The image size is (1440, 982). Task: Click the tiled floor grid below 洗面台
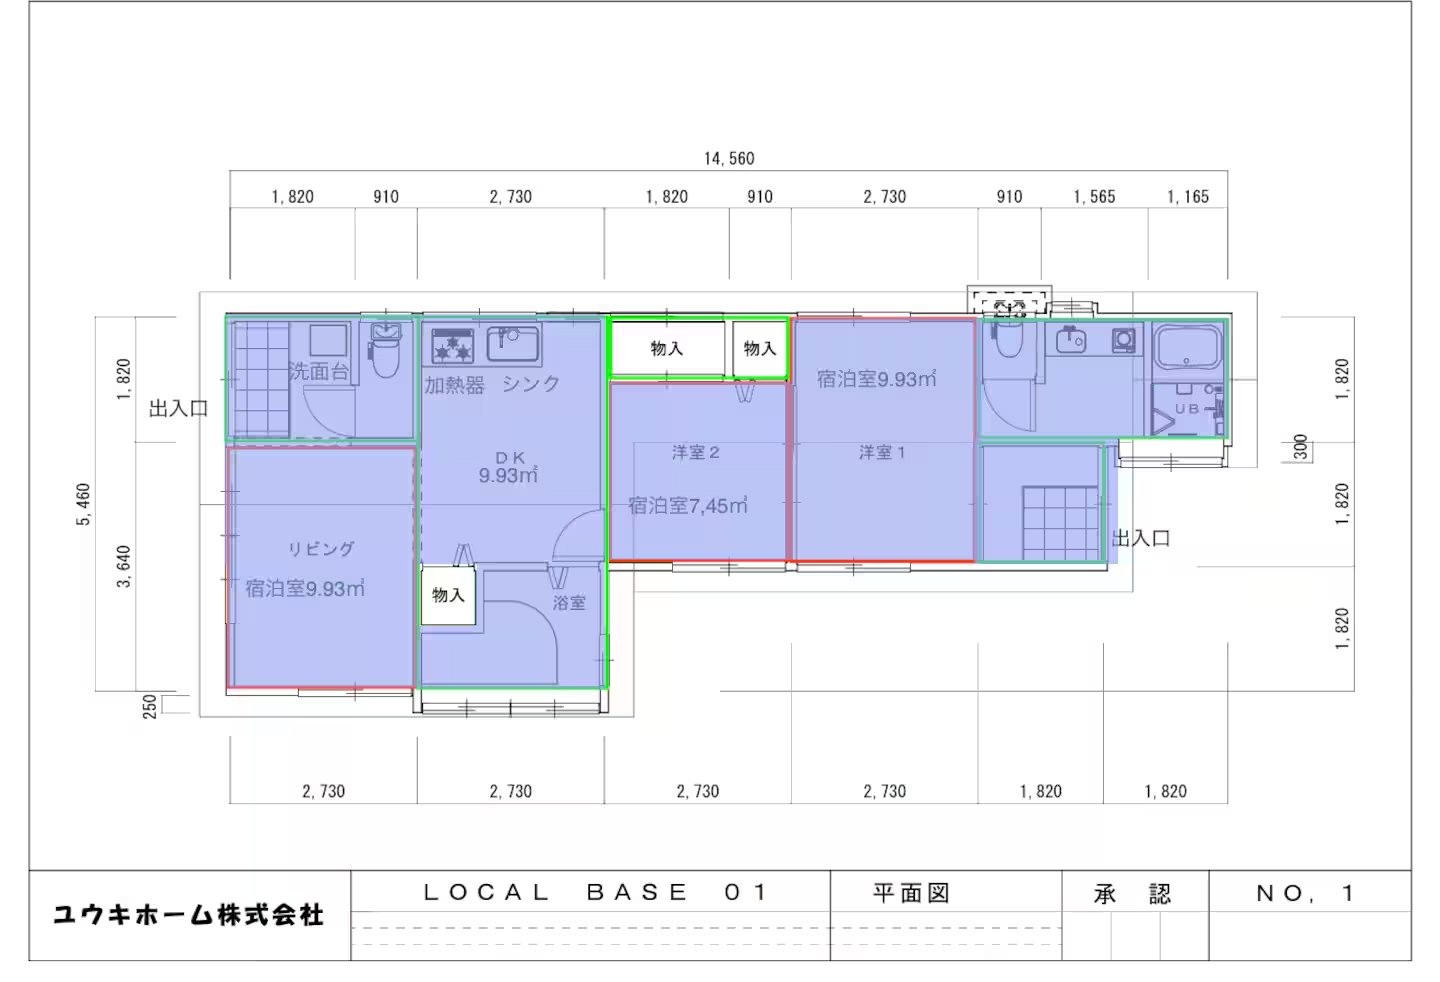coord(260,379)
